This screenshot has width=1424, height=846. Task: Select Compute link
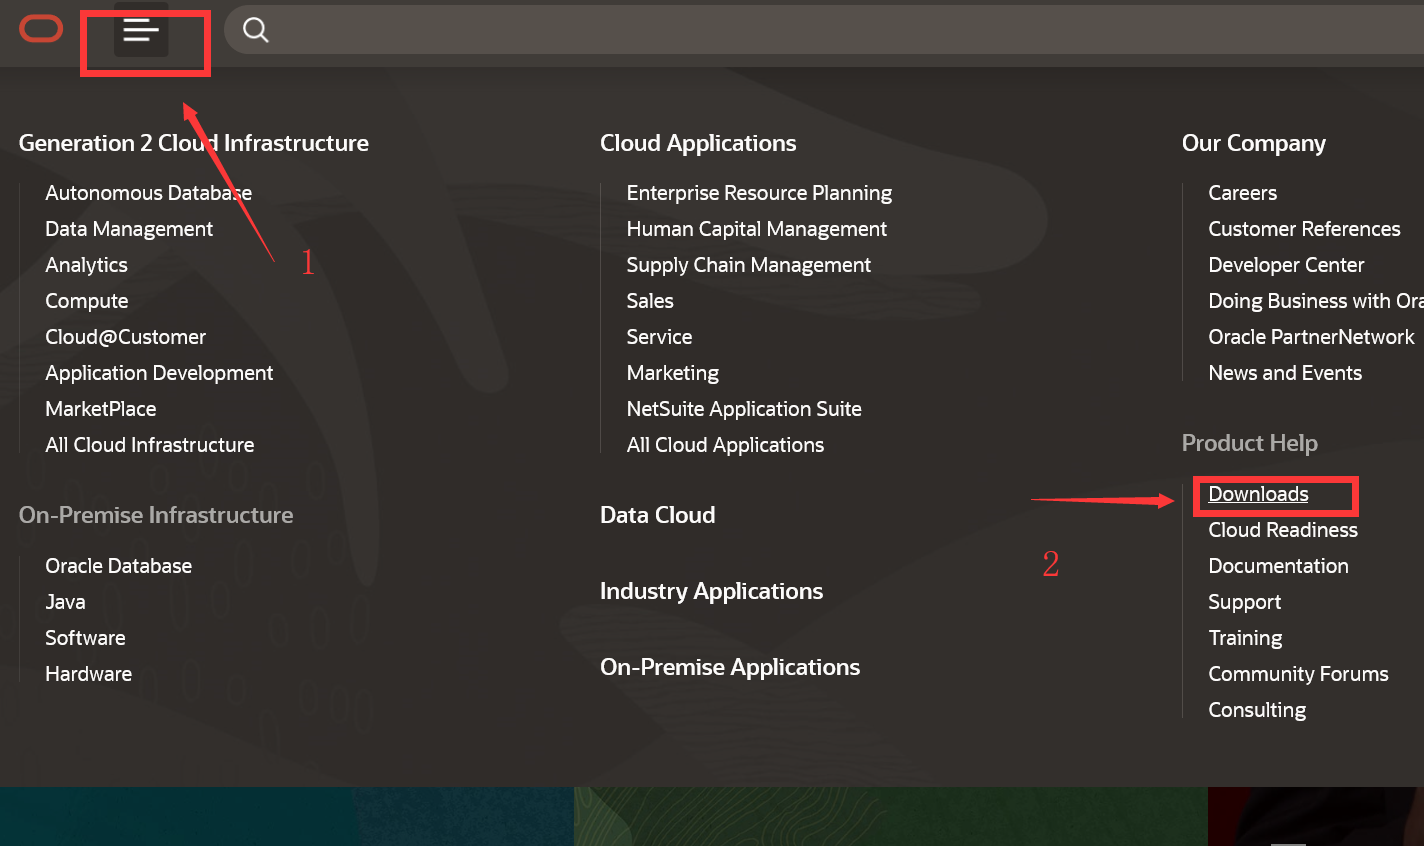[86, 301]
